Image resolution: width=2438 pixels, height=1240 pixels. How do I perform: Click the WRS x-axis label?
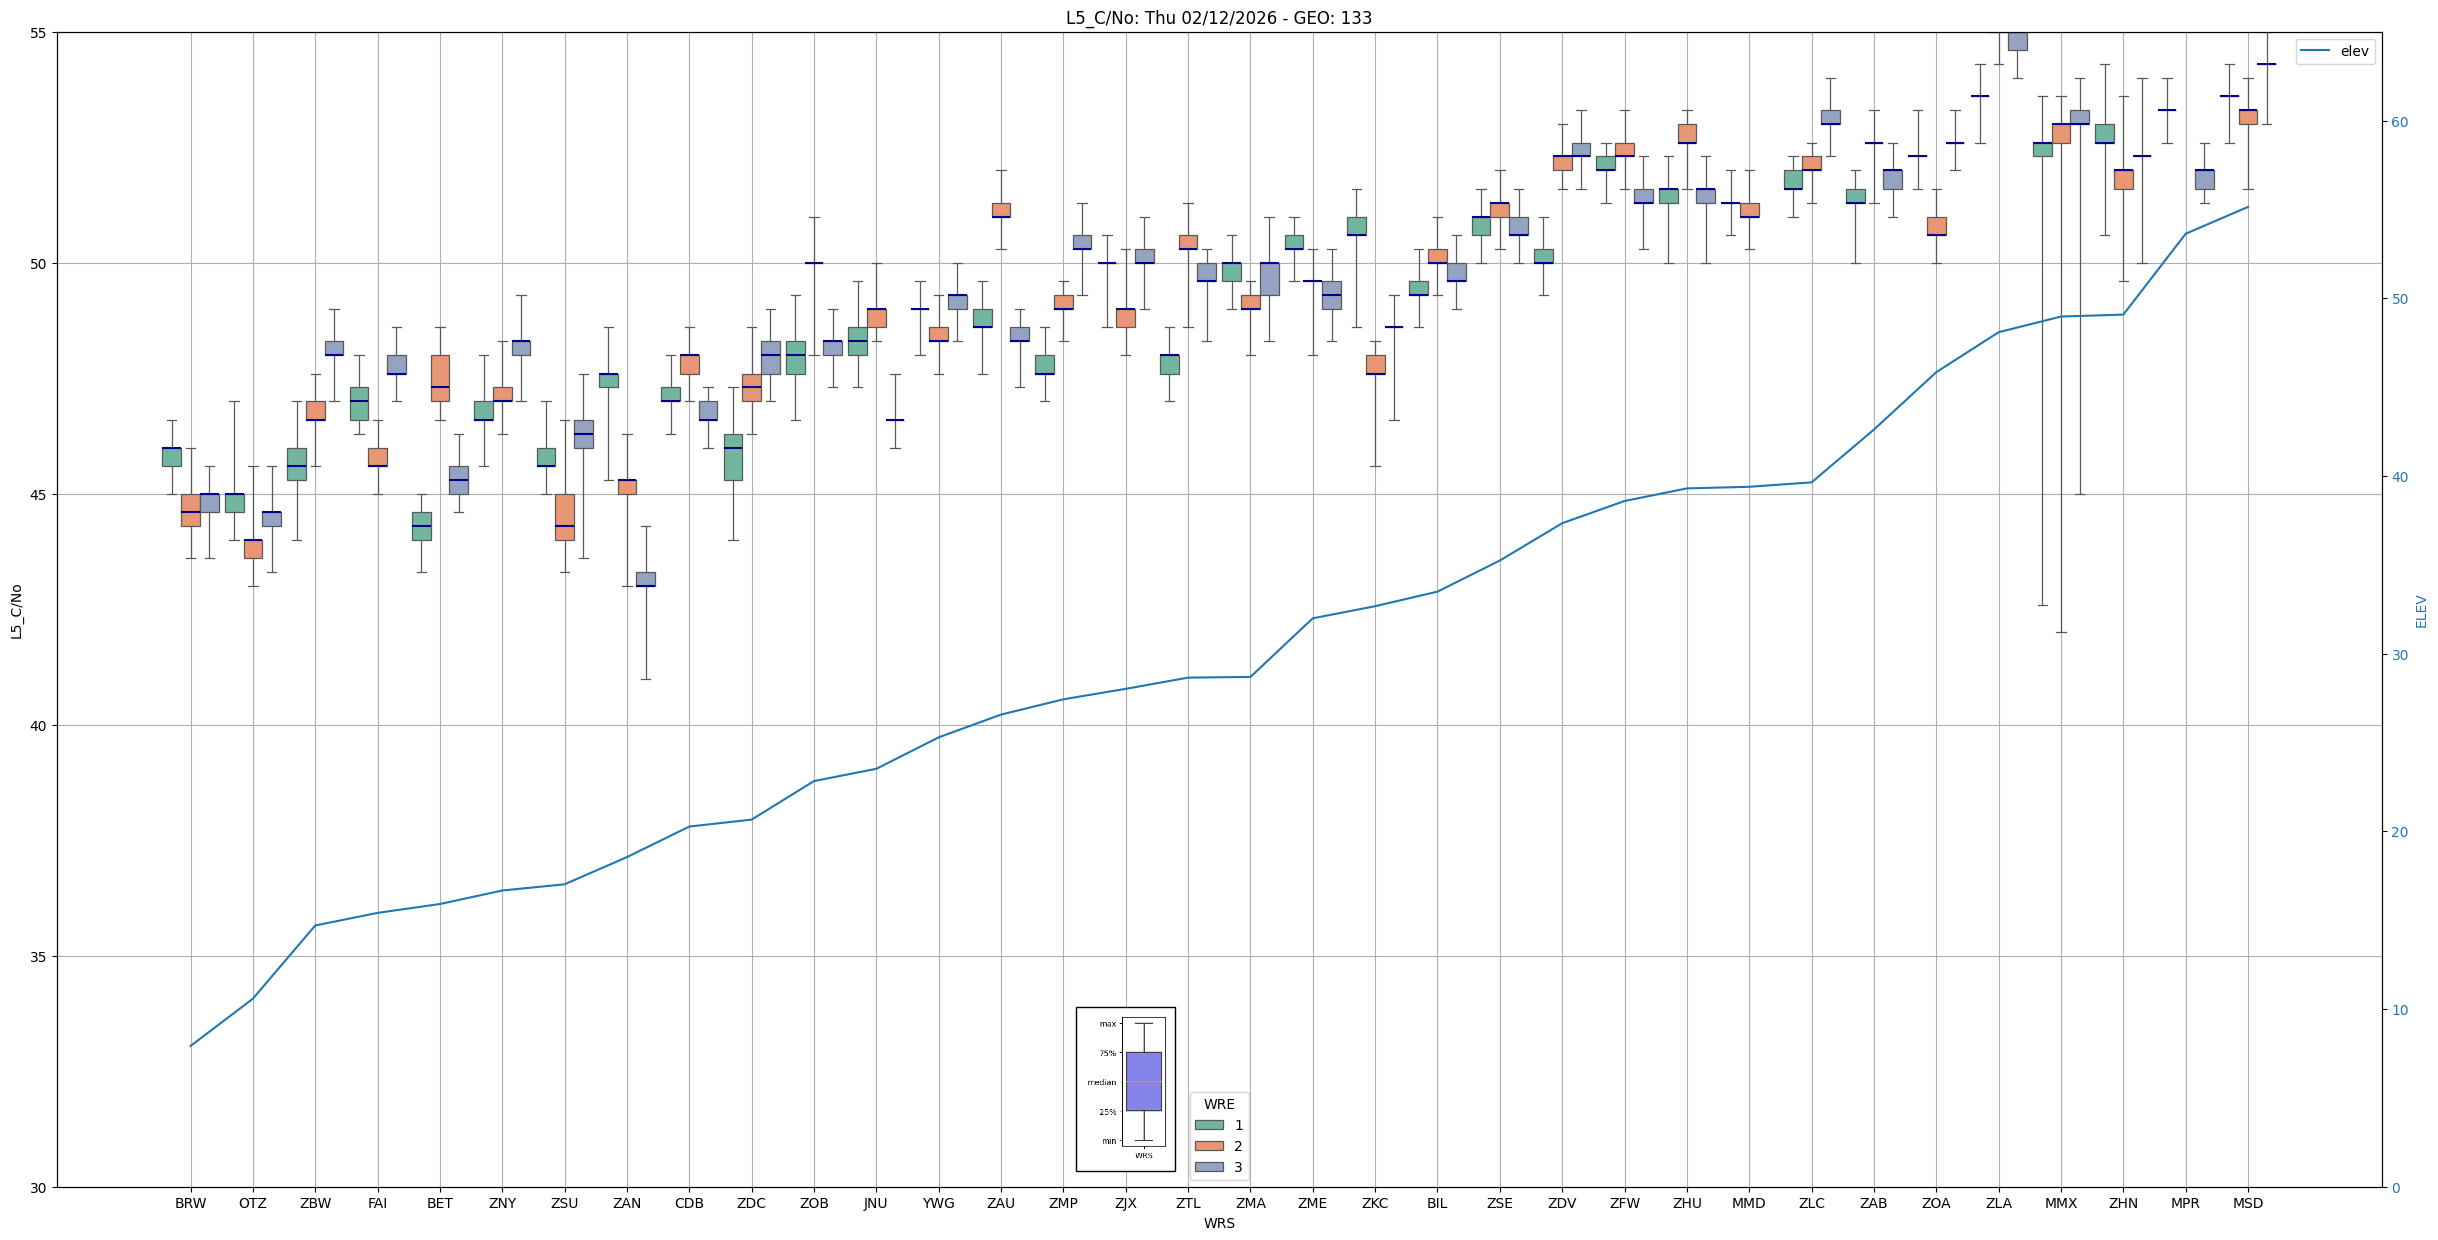pyautogui.click(x=1218, y=1223)
